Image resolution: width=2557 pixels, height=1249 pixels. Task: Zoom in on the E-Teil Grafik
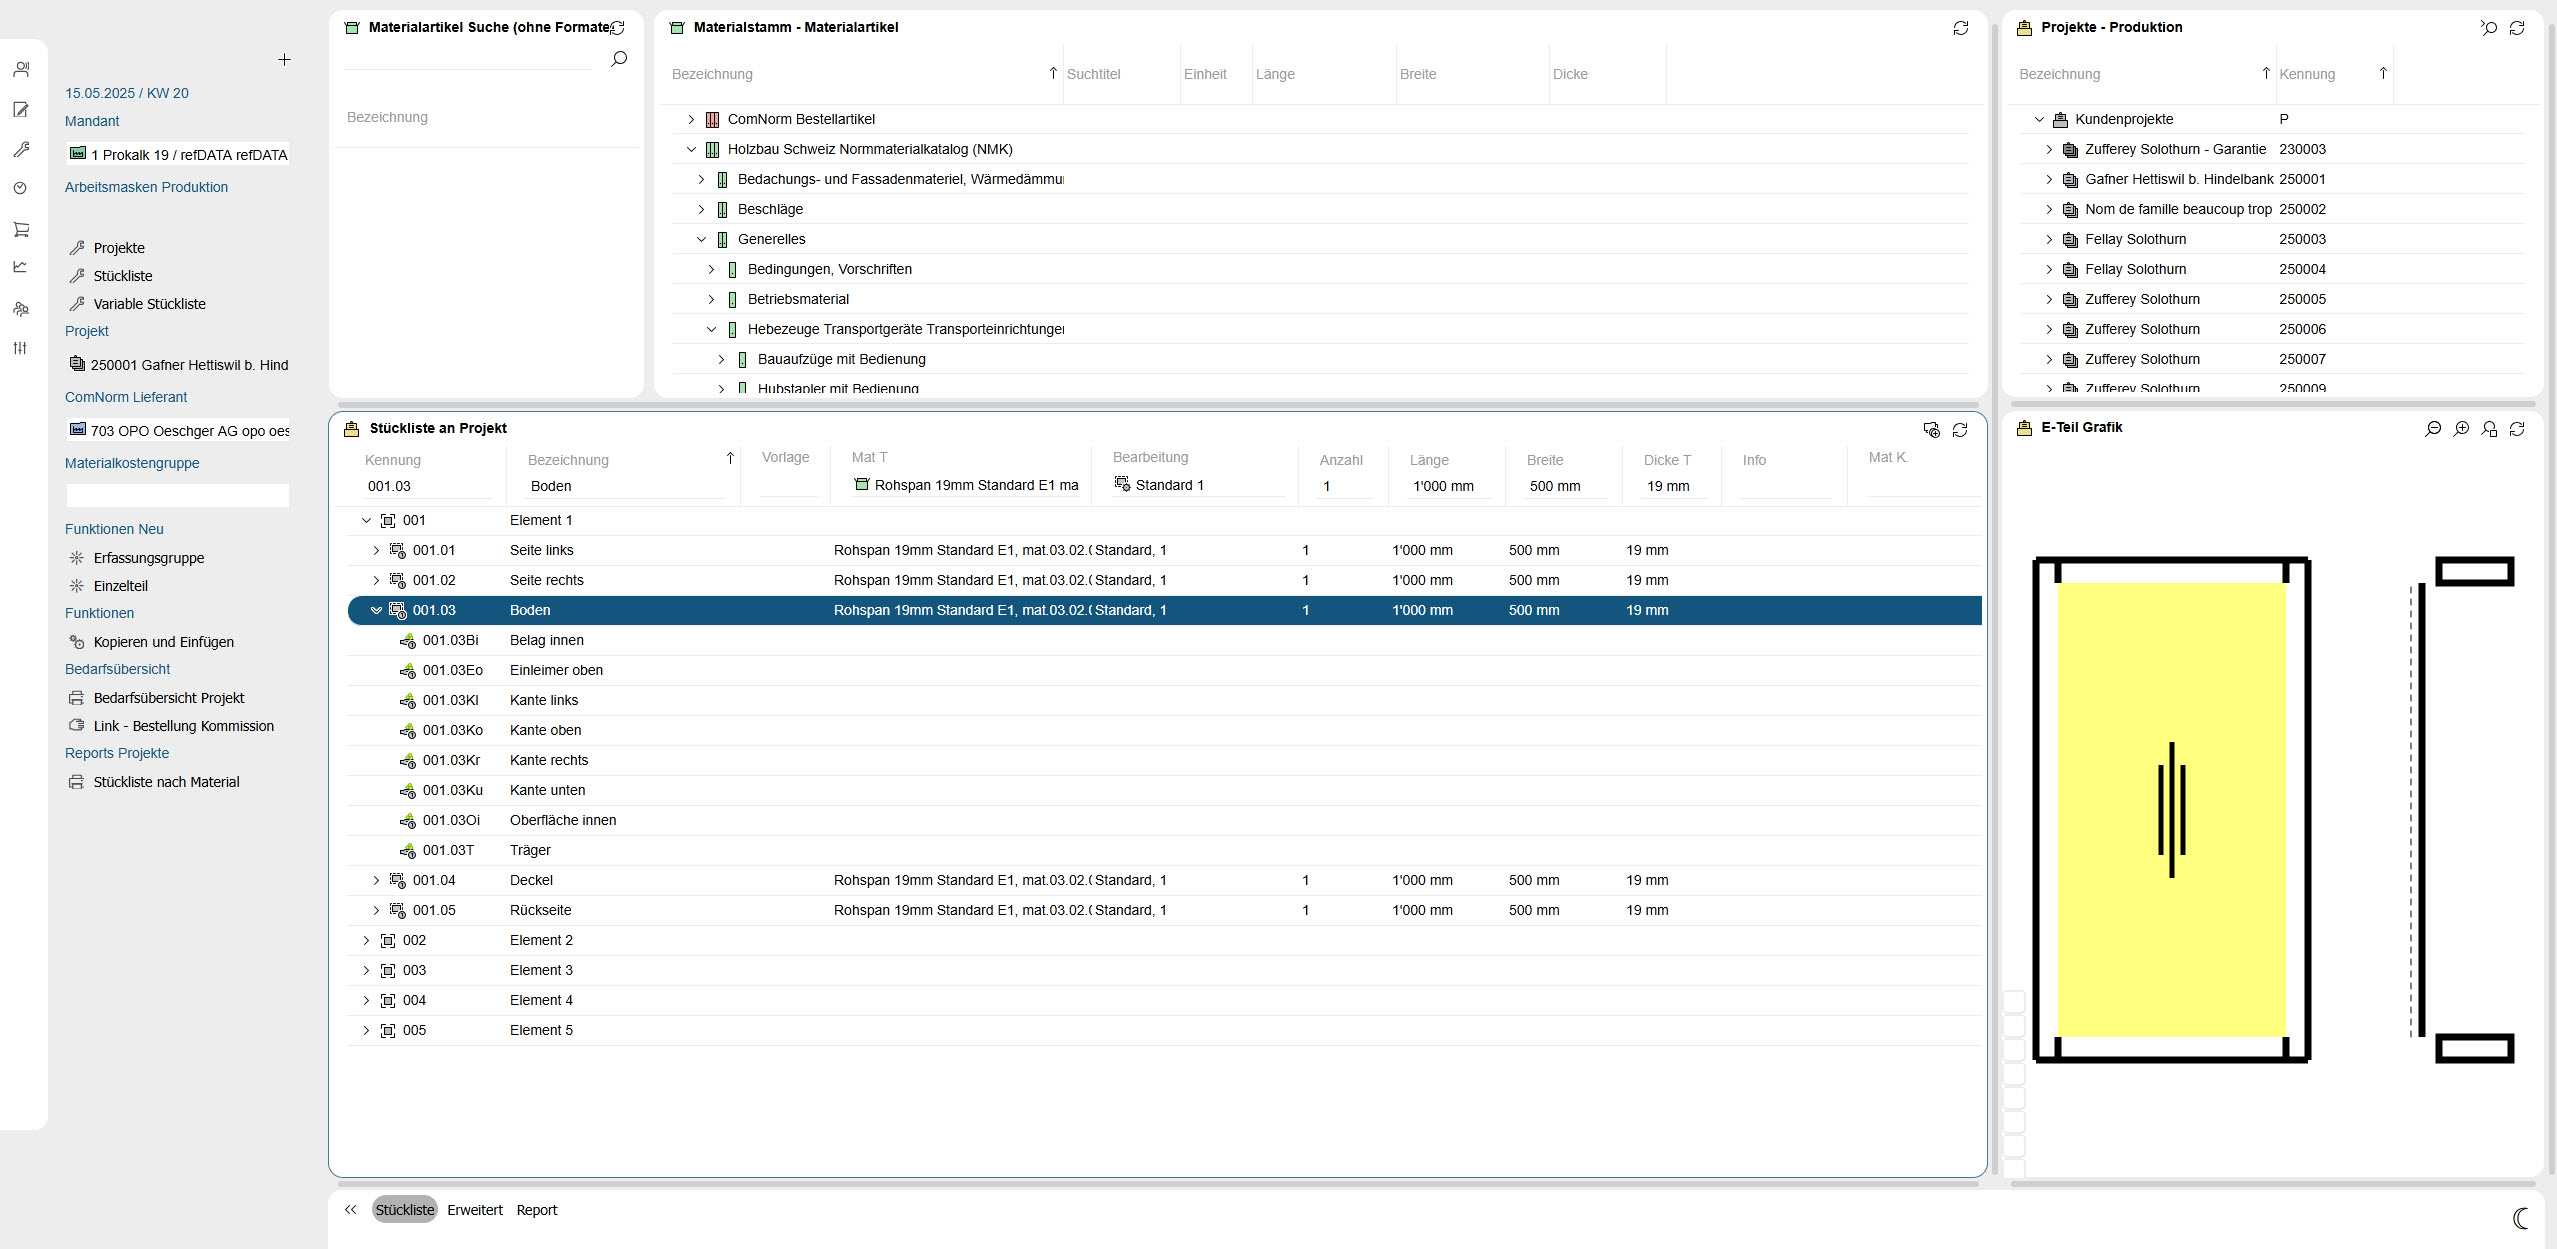2461,428
